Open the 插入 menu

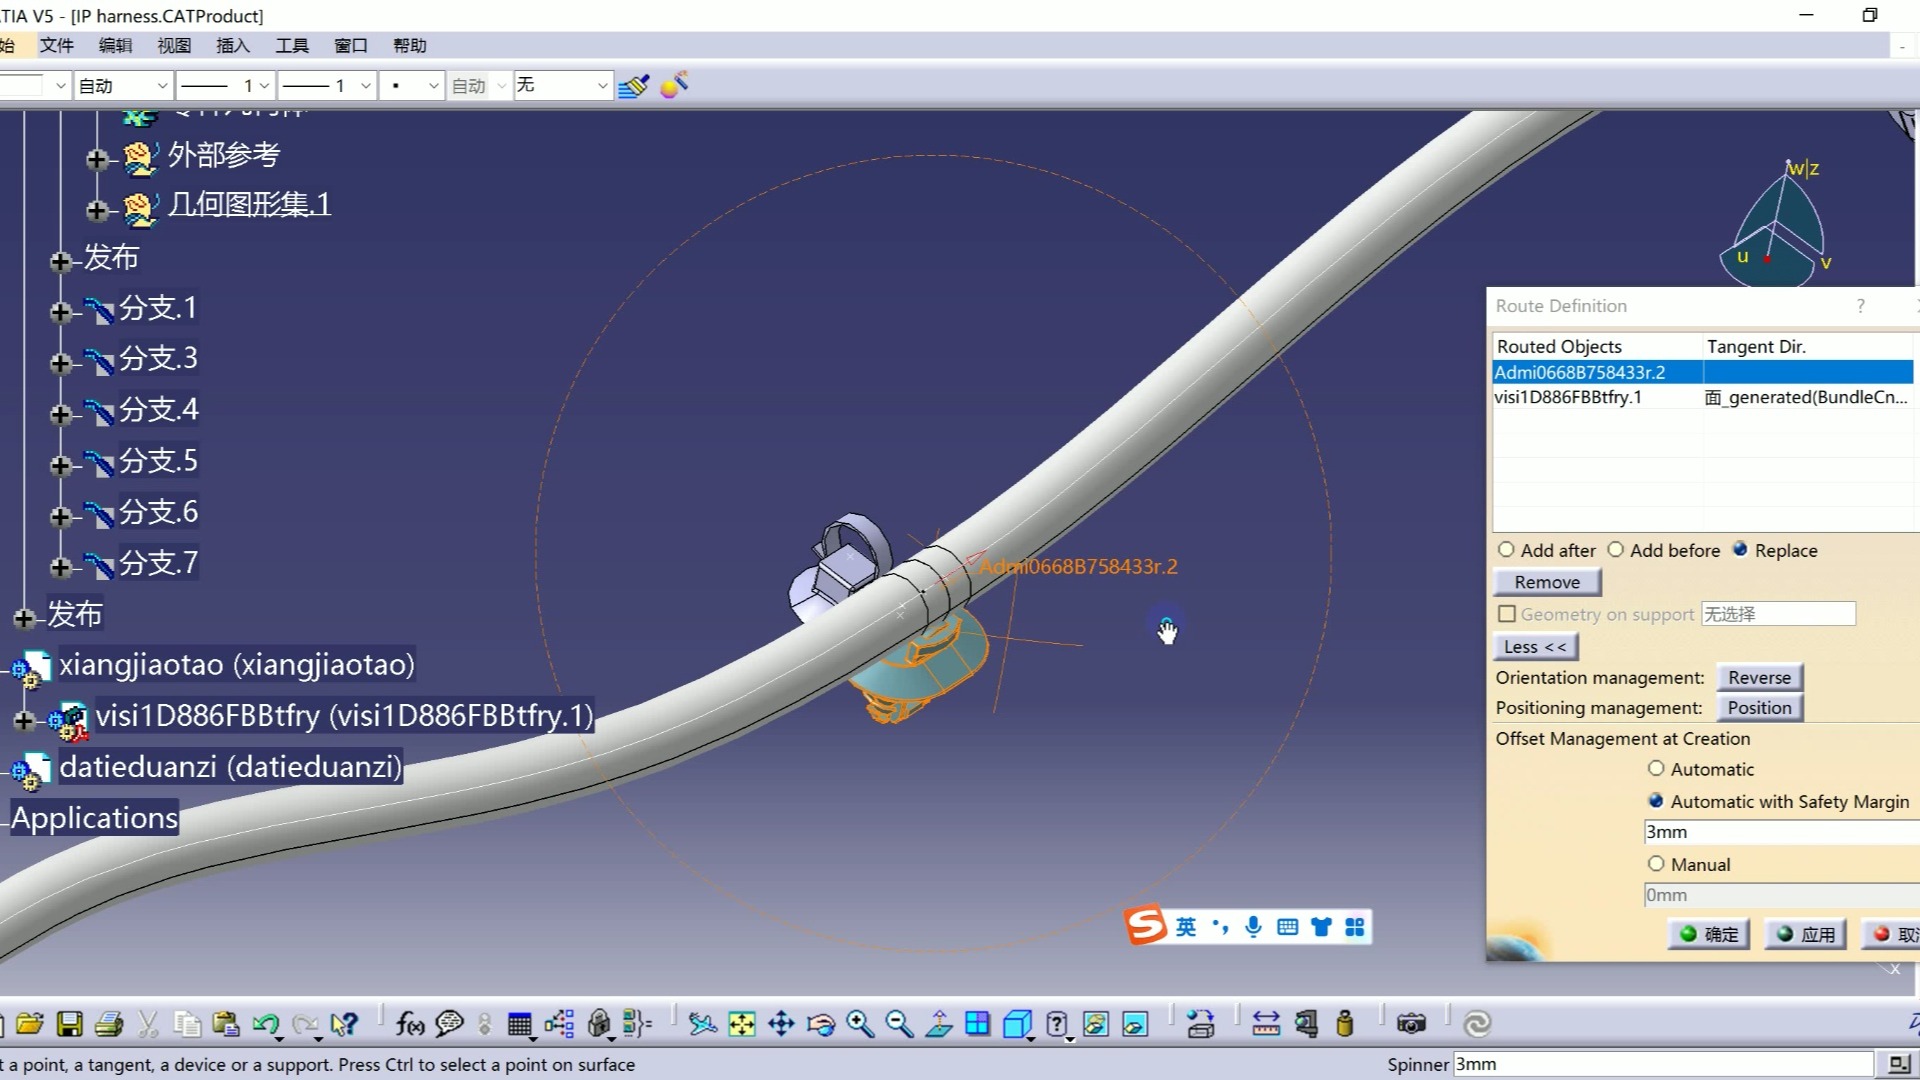[233, 45]
